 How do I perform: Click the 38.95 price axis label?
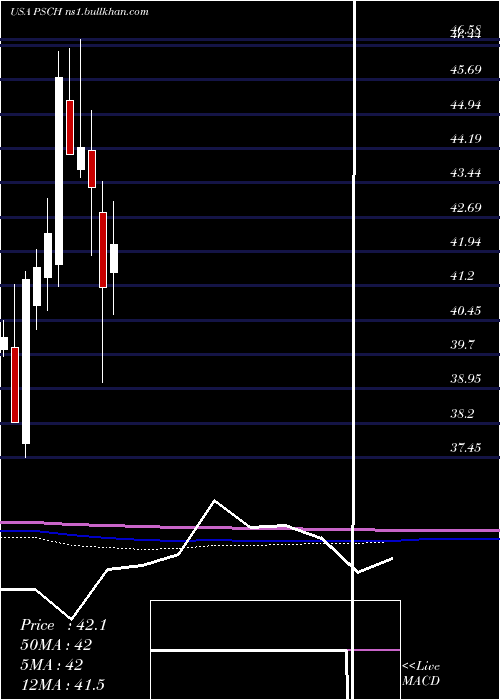[465, 379]
